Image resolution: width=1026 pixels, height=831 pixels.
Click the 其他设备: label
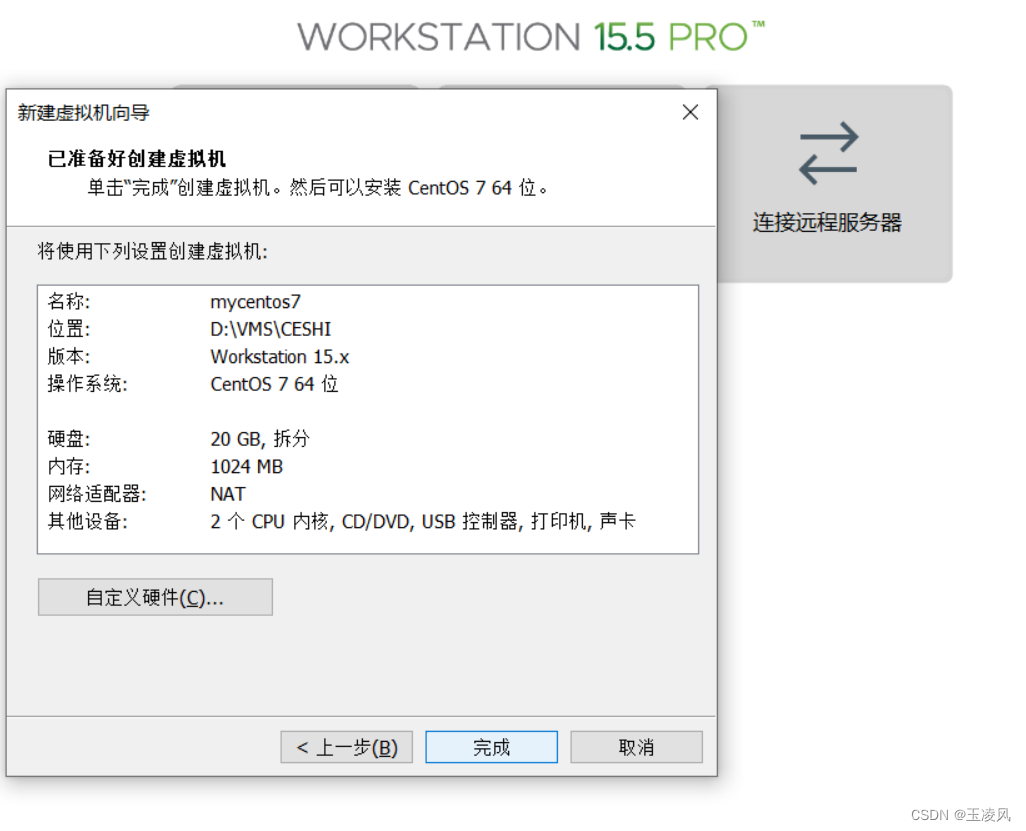coord(88,522)
